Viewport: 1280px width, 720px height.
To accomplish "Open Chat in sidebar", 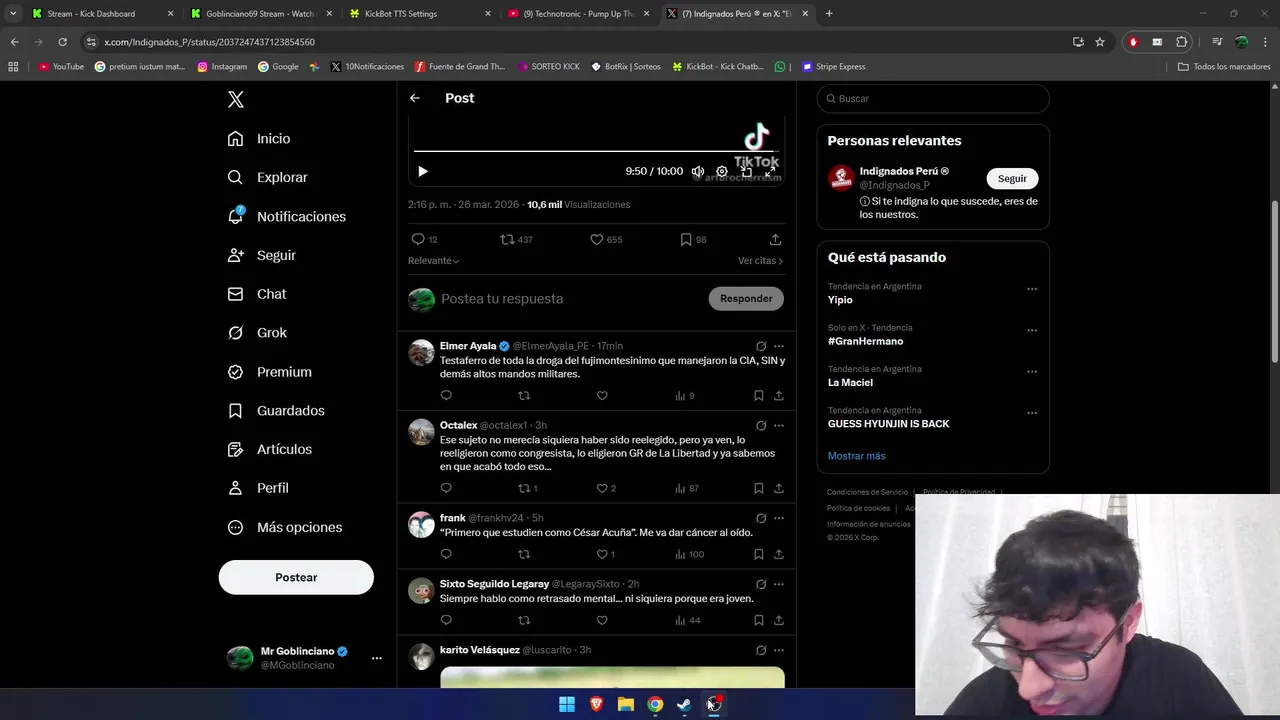I will point(257,294).
